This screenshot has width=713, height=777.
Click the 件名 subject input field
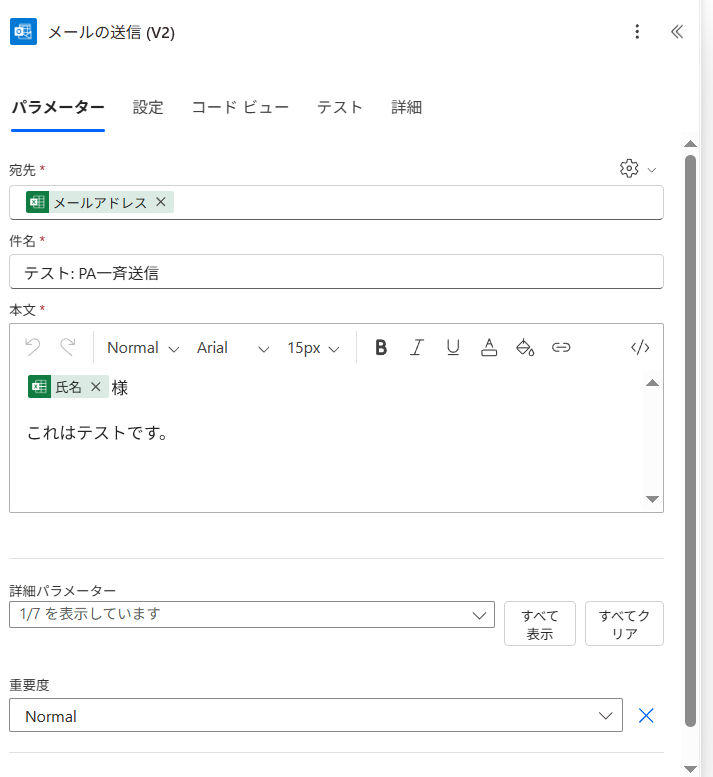pos(336,272)
